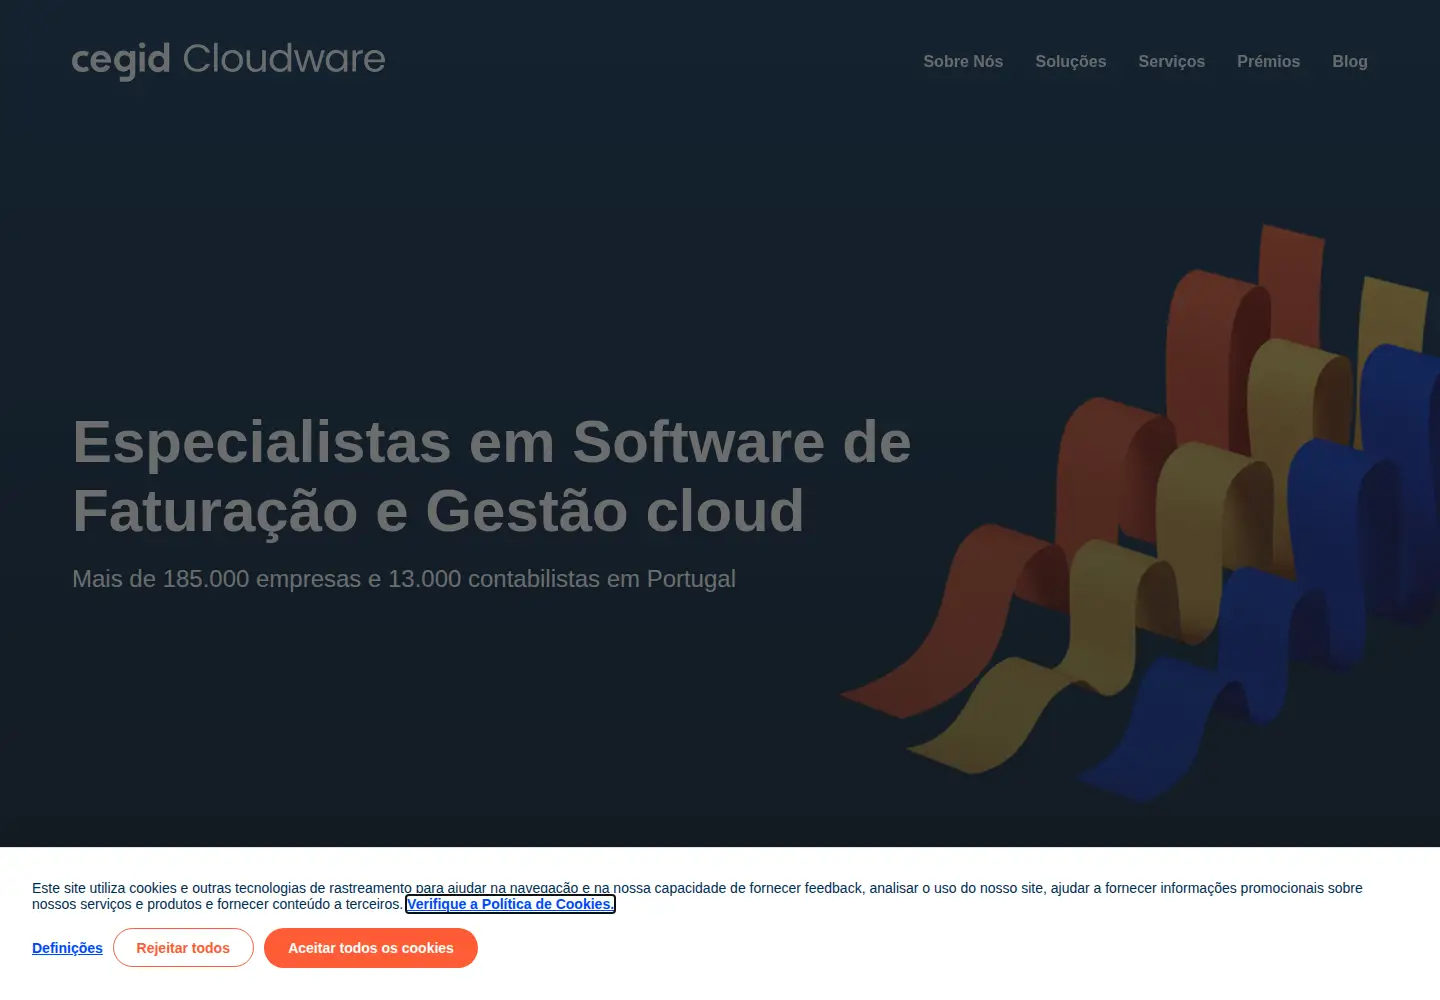Open the Verifique a Política de Cookies link

[510, 904]
